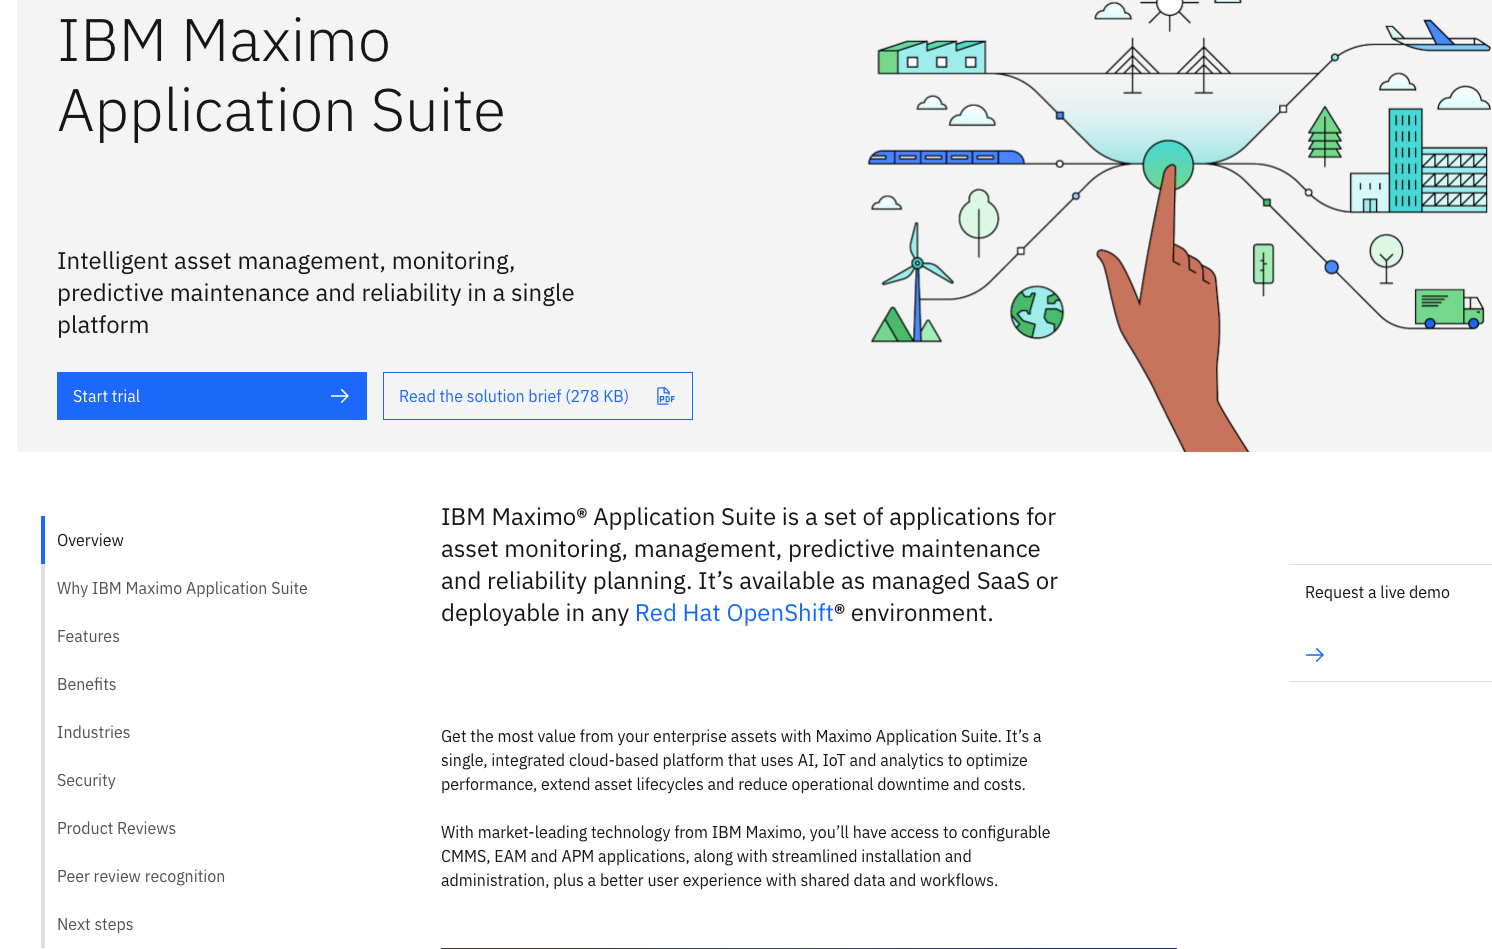Go to Peer review recognition section
This screenshot has width=1492, height=949.
(x=141, y=876)
